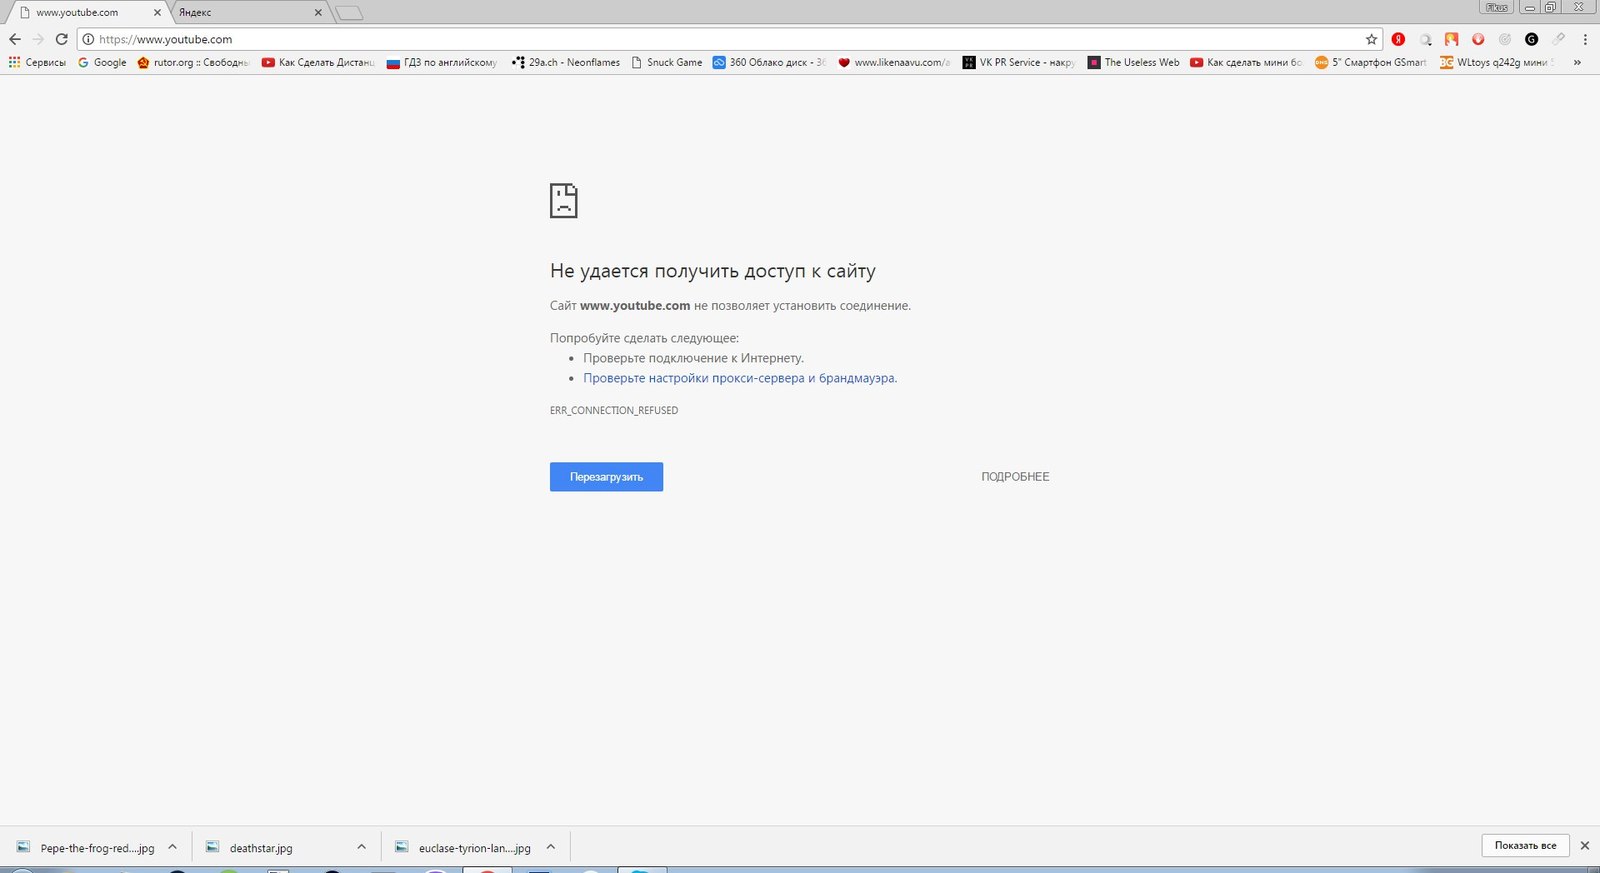Open the ГДЗ по английскому bookmark
Viewport: 1600px width, 873px height.
coord(442,62)
